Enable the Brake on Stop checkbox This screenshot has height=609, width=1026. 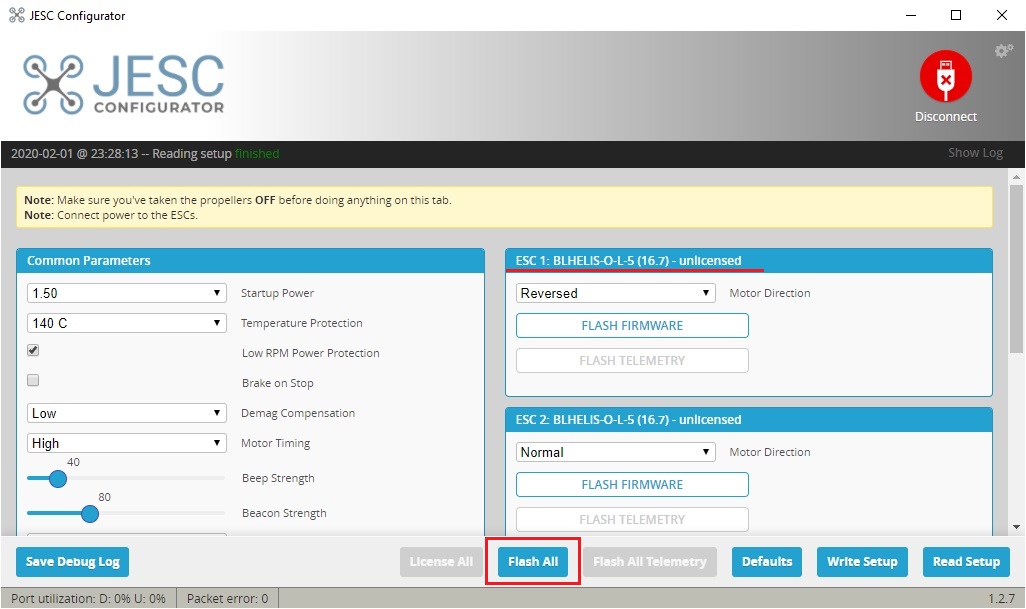pyautogui.click(x=33, y=380)
